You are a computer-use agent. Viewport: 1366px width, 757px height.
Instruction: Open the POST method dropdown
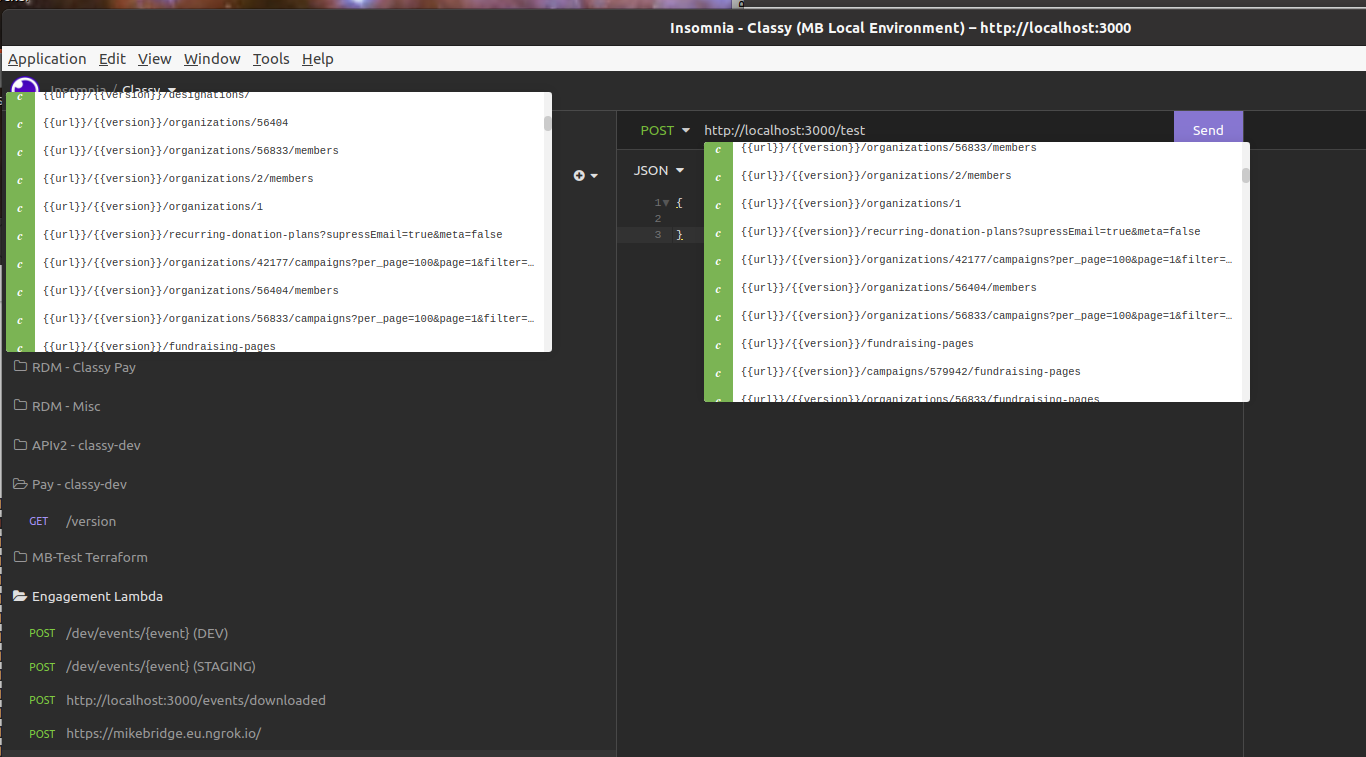point(663,130)
